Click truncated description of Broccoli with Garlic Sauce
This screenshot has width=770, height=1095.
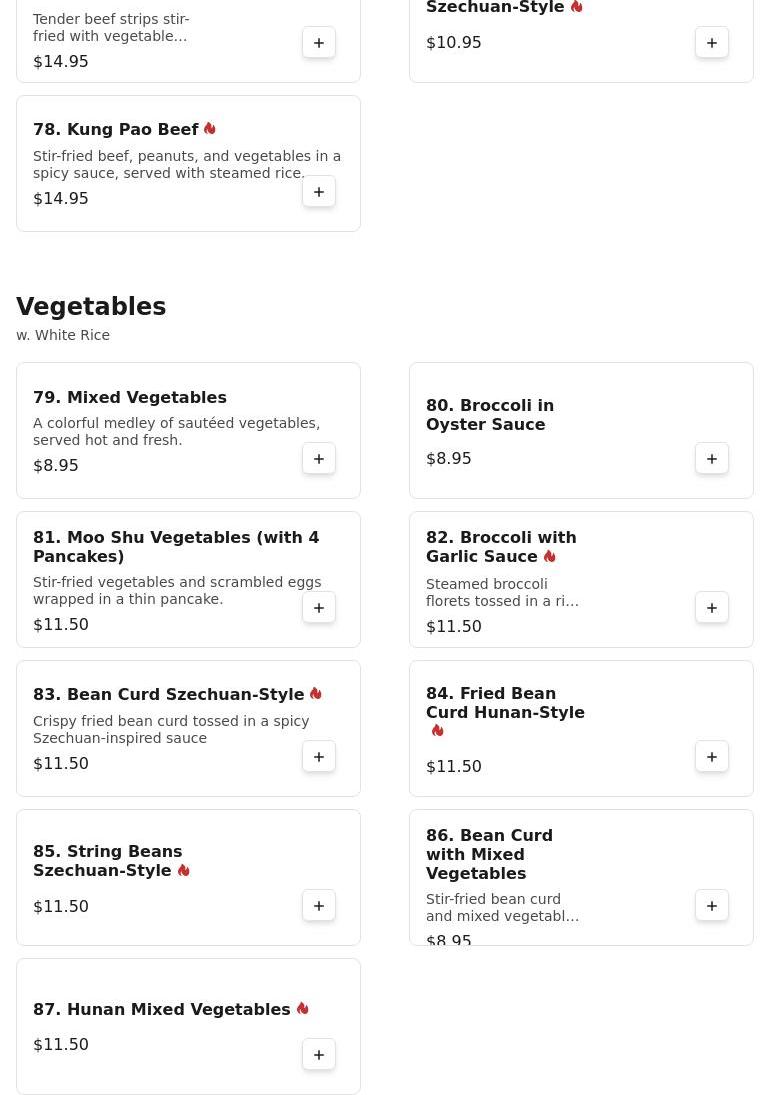coord(502,592)
